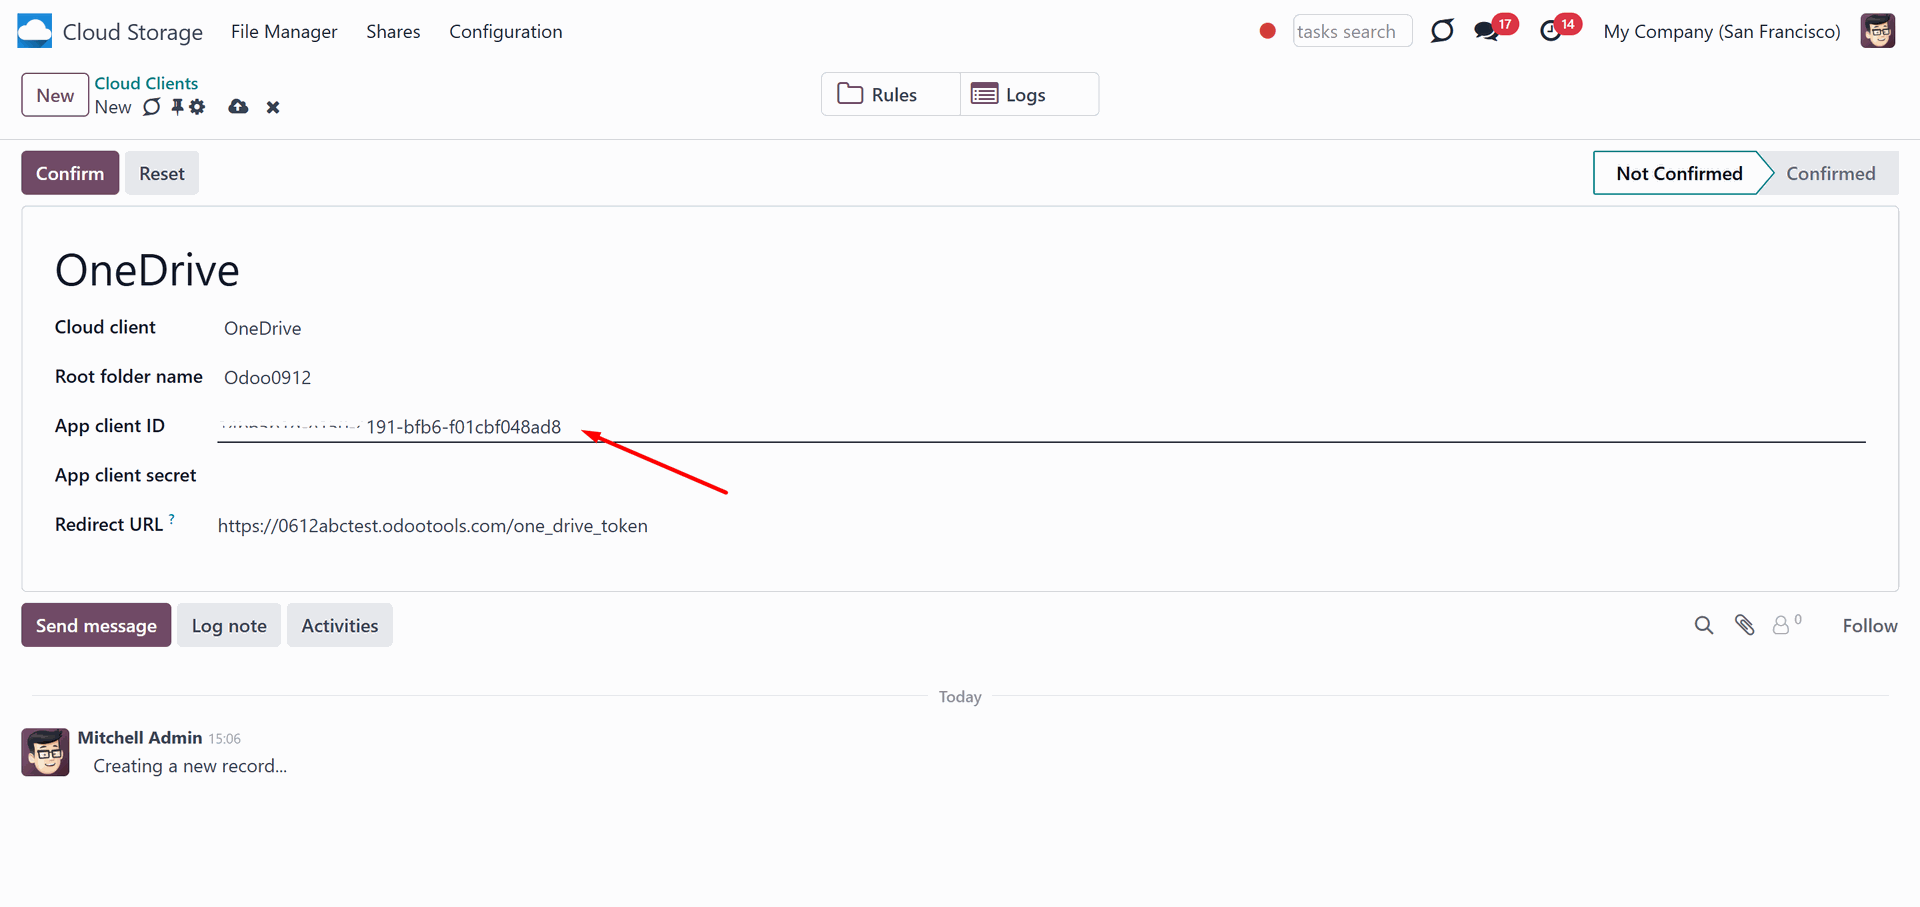Discard changes with the X icon
This screenshot has width=1920, height=907.
tap(273, 107)
